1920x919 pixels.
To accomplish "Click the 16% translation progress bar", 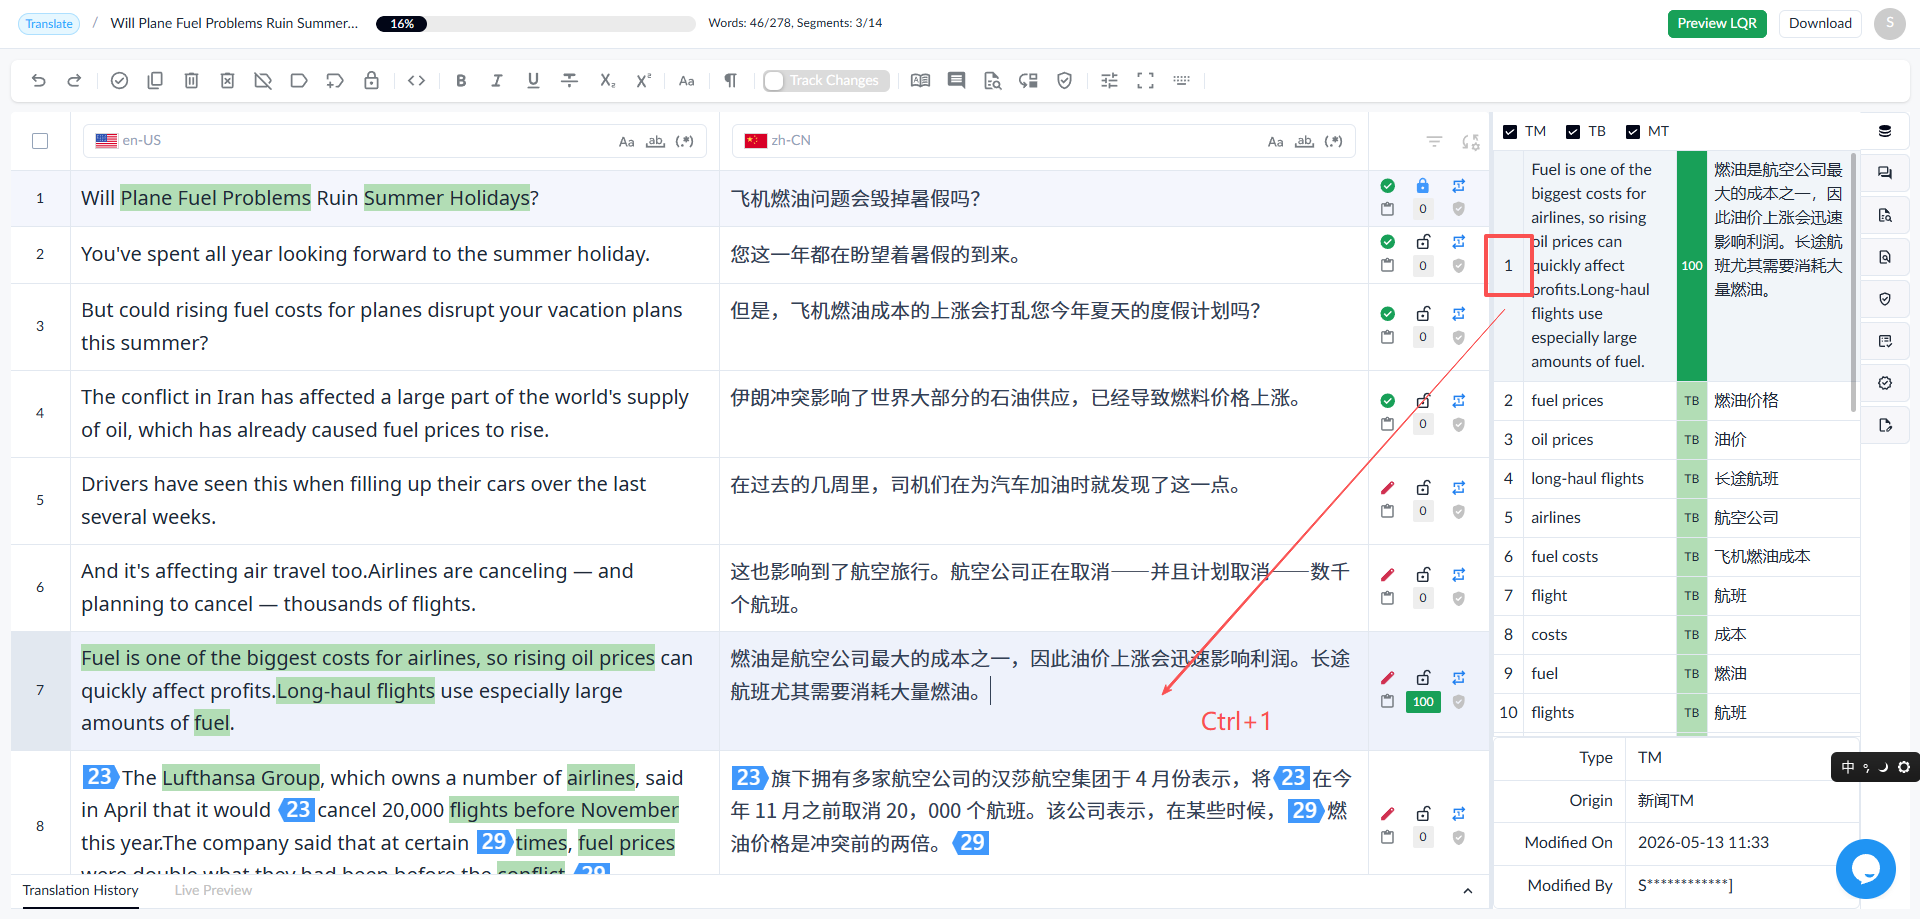I will [536, 24].
